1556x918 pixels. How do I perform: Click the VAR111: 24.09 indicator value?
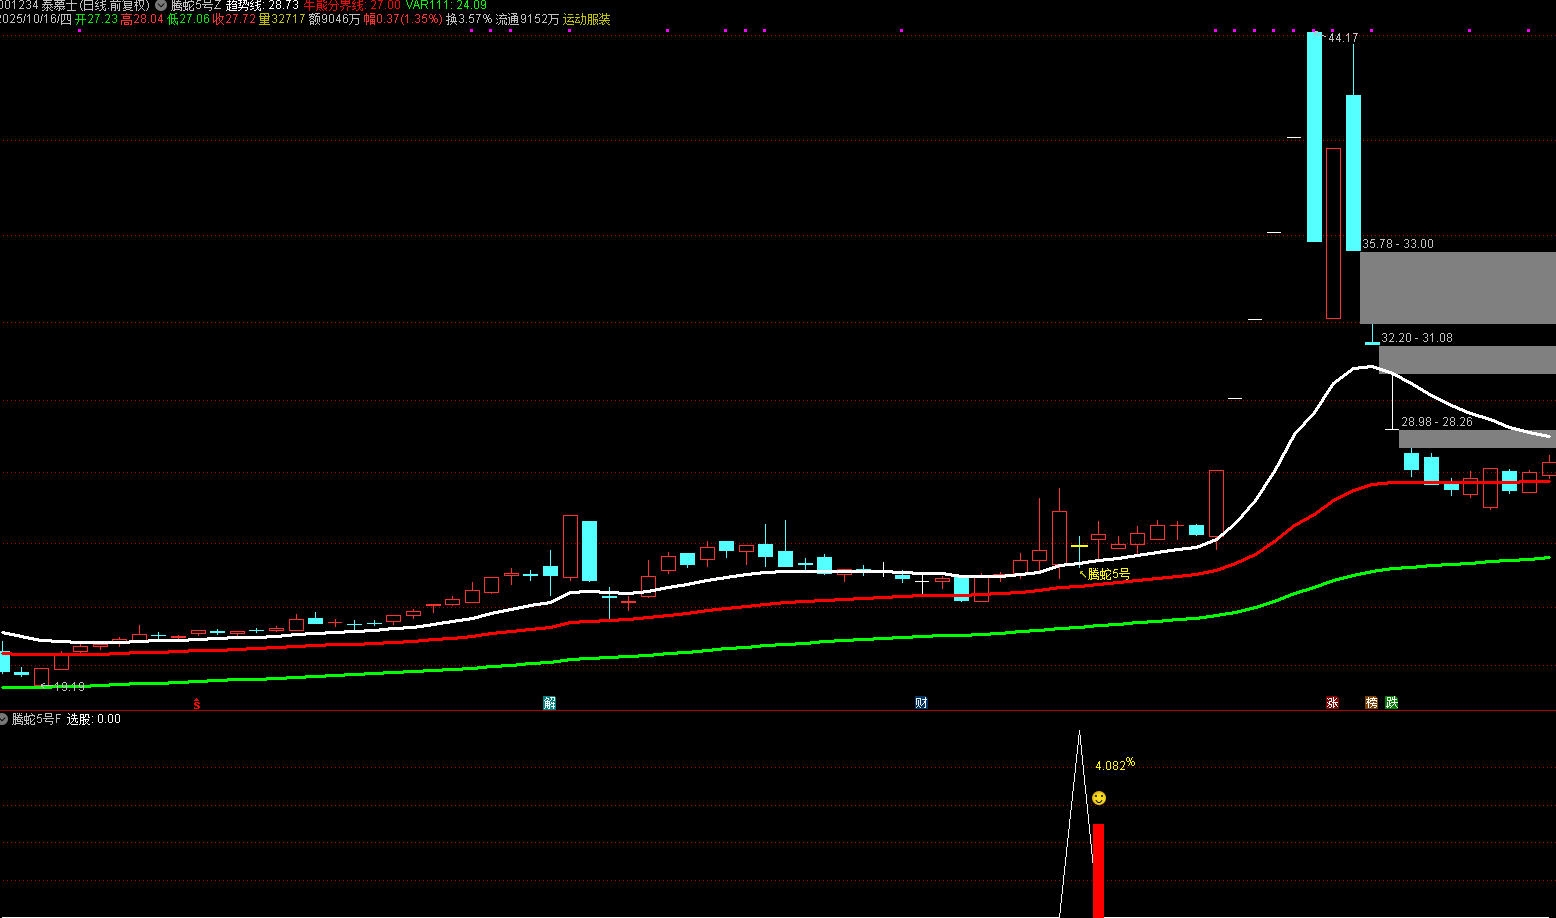pos(446,5)
